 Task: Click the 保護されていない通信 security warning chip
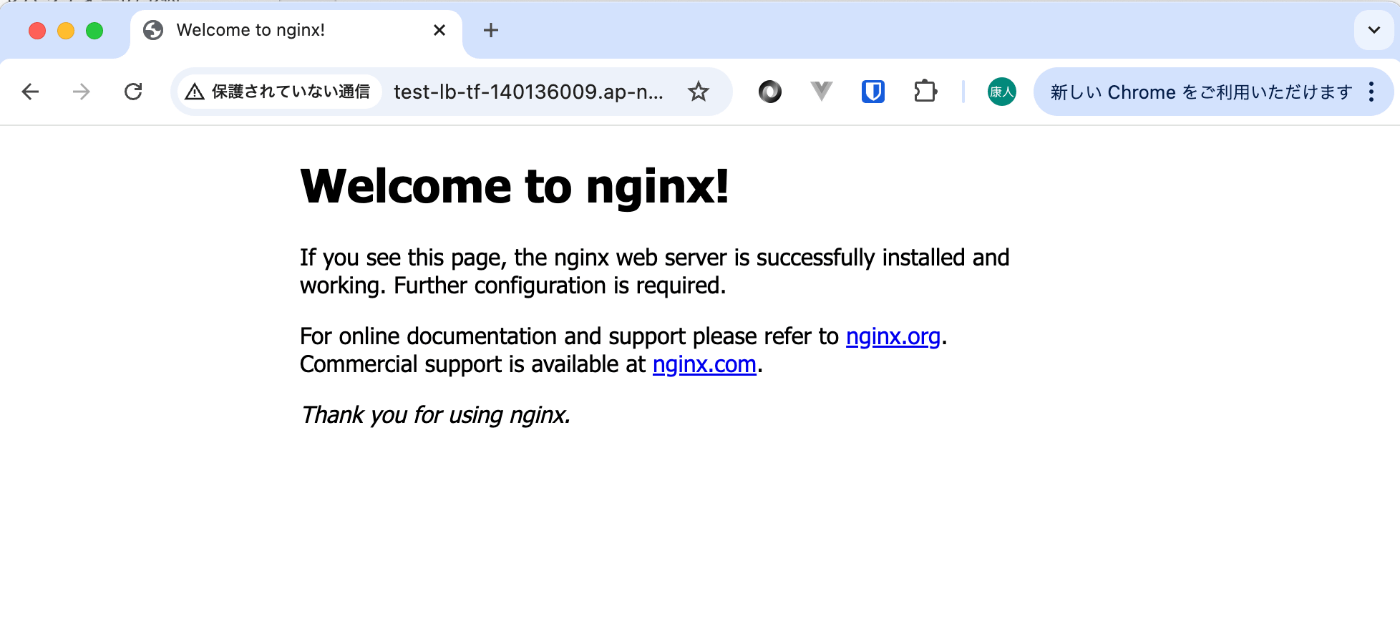click(x=279, y=92)
